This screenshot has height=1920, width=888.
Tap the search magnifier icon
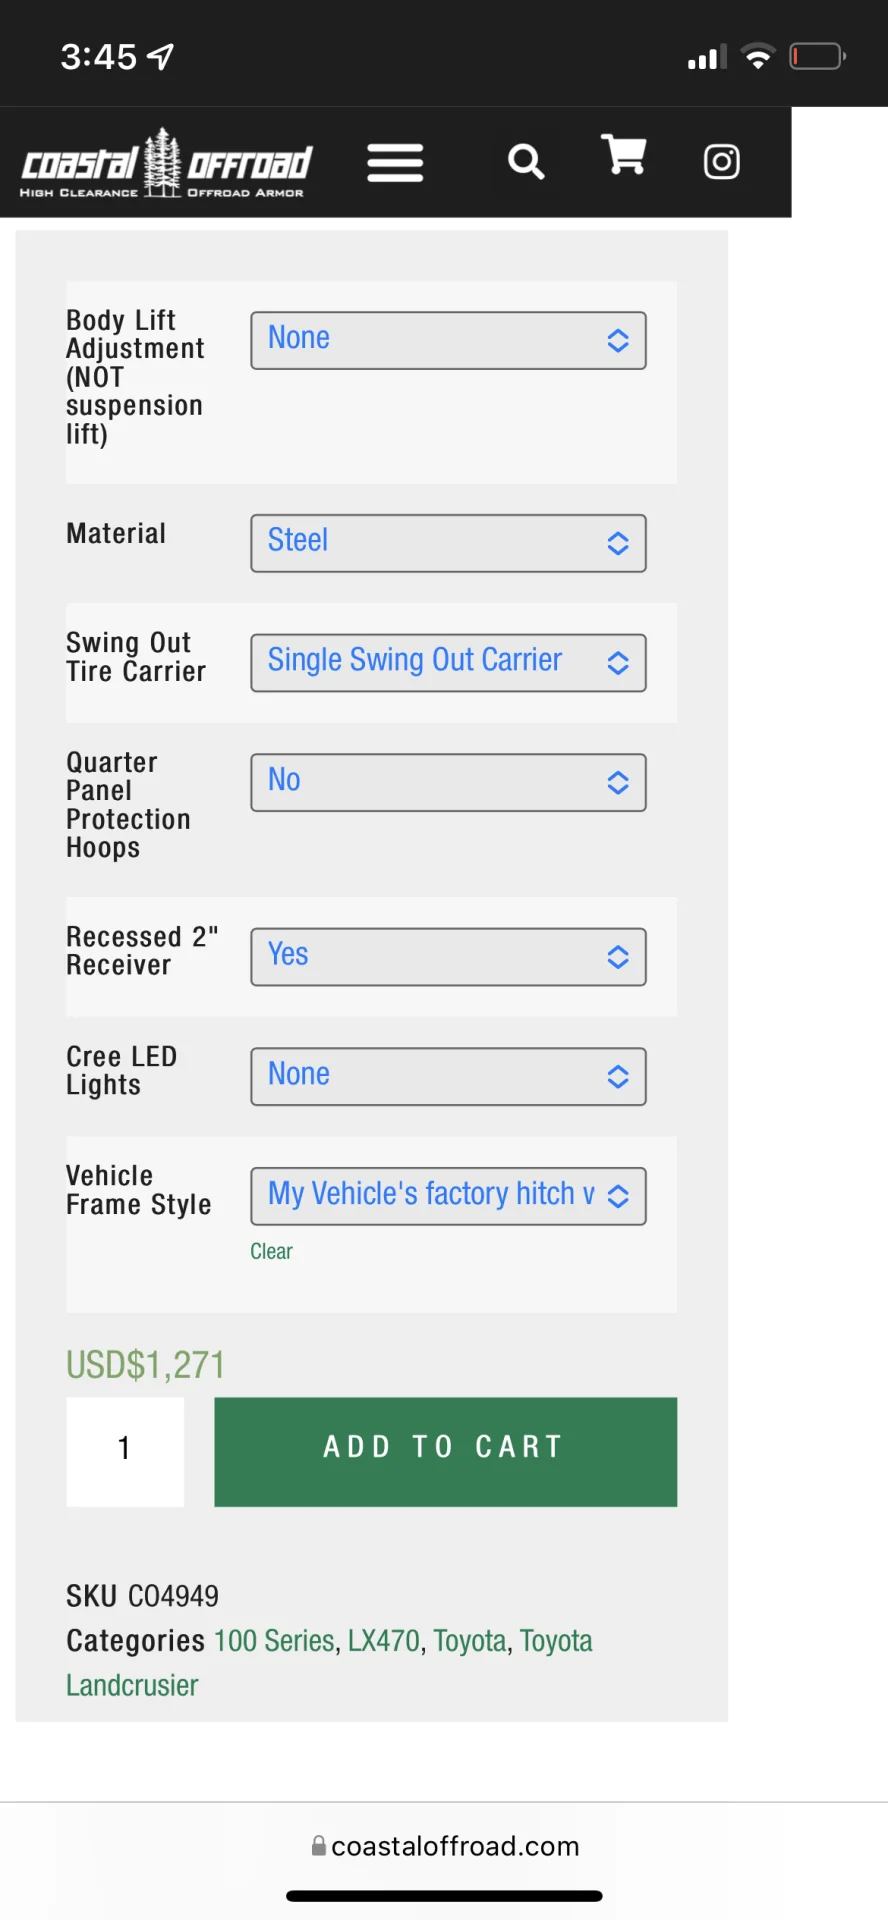coord(526,161)
